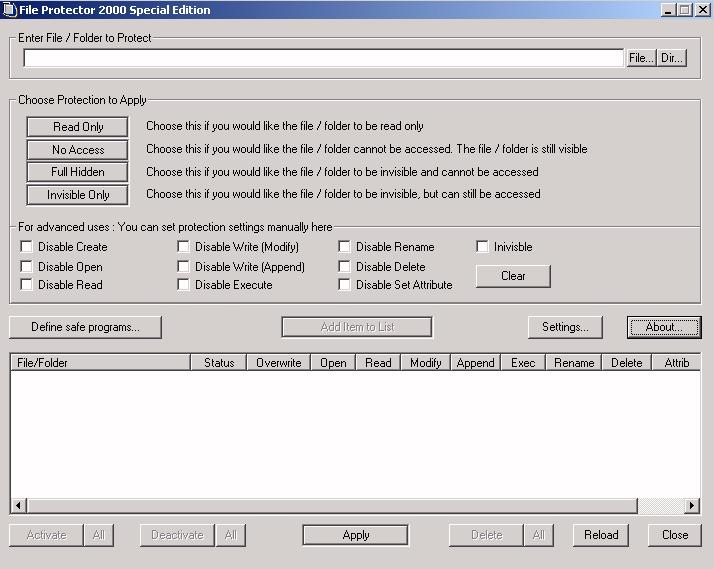Open the Settings... dialog
Screen dimensions: 714x569
[565, 327]
